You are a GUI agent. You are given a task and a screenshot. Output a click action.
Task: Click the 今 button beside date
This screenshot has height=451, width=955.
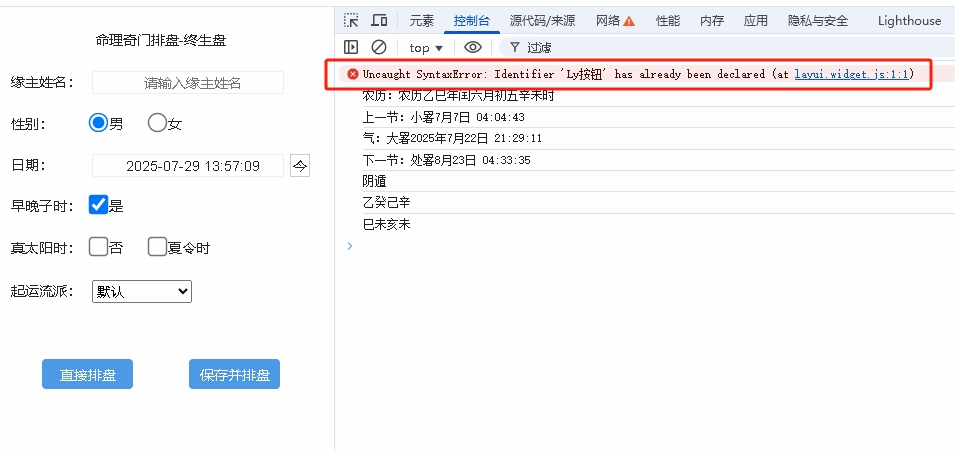[300, 166]
